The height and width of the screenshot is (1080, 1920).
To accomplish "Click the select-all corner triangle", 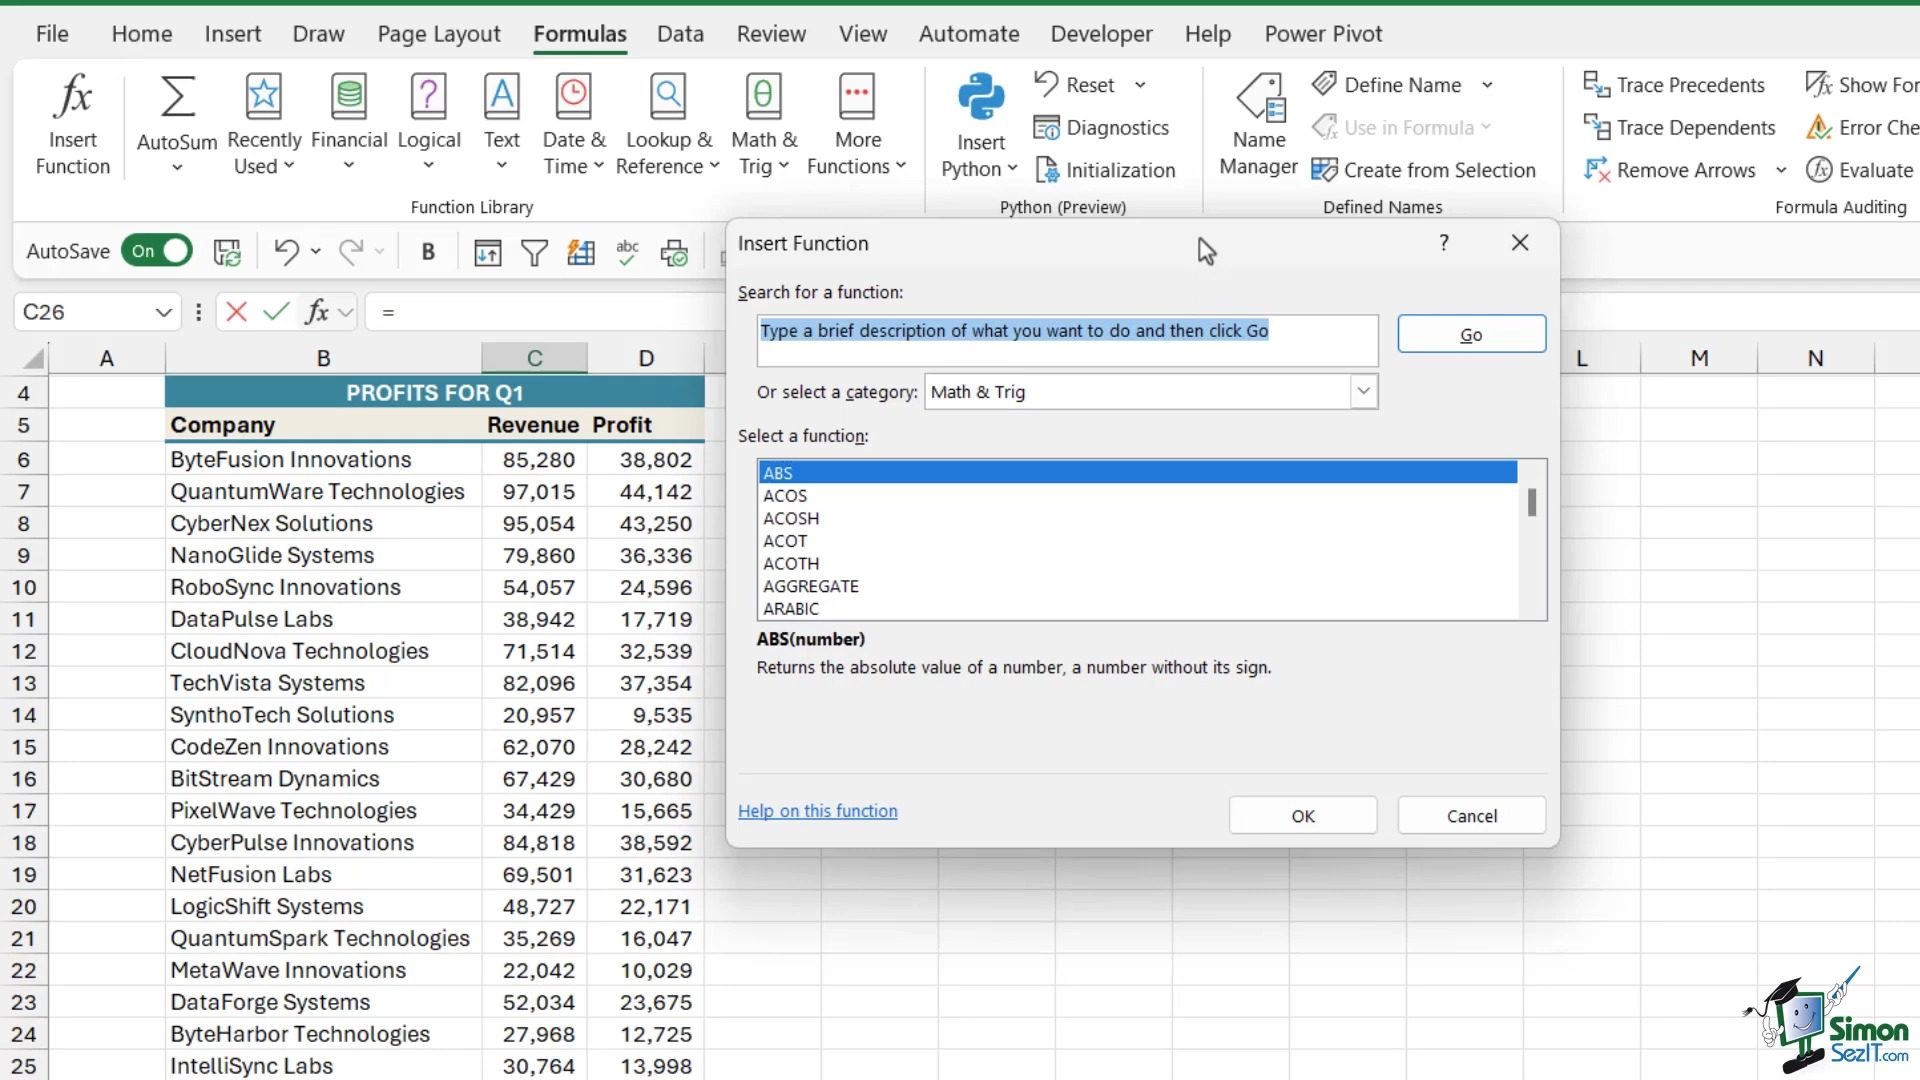I will 33,358.
